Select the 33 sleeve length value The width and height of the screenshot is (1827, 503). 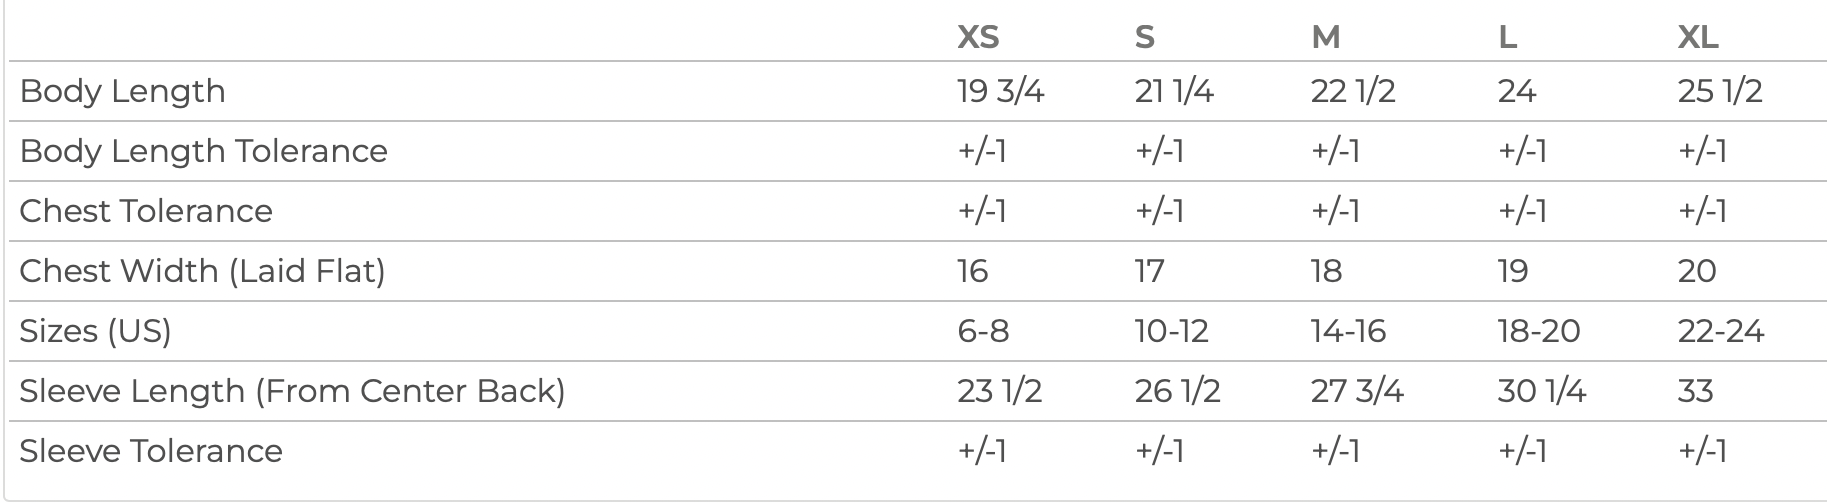[x=1695, y=391]
